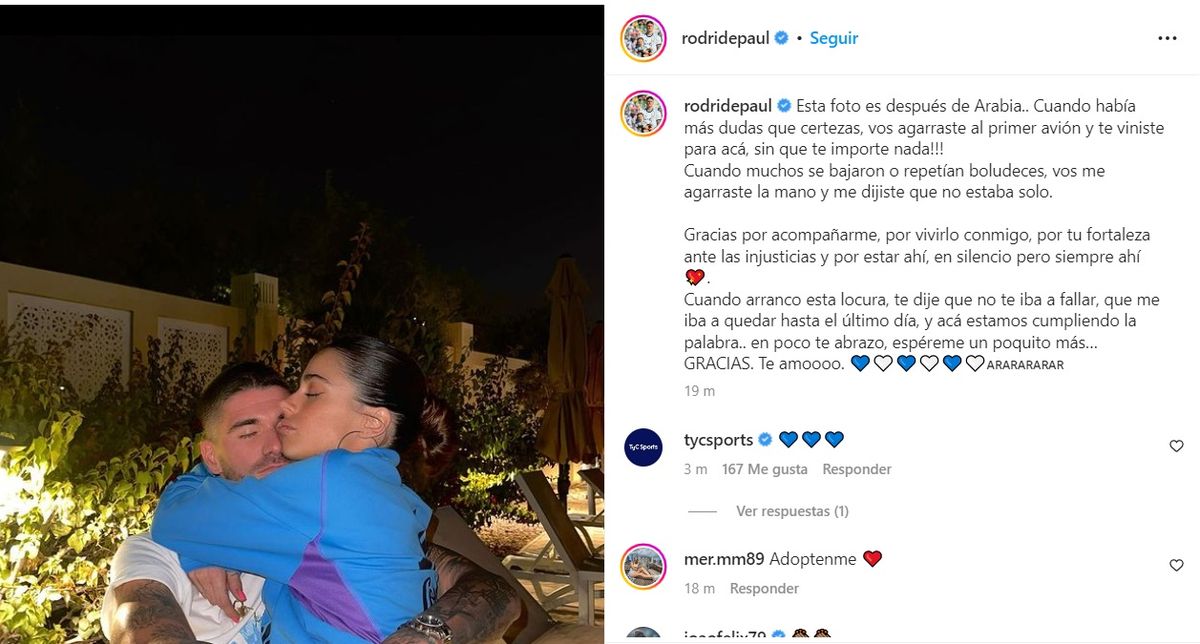
Task: Open the TyC Sports profile avatar
Action: 643,447
